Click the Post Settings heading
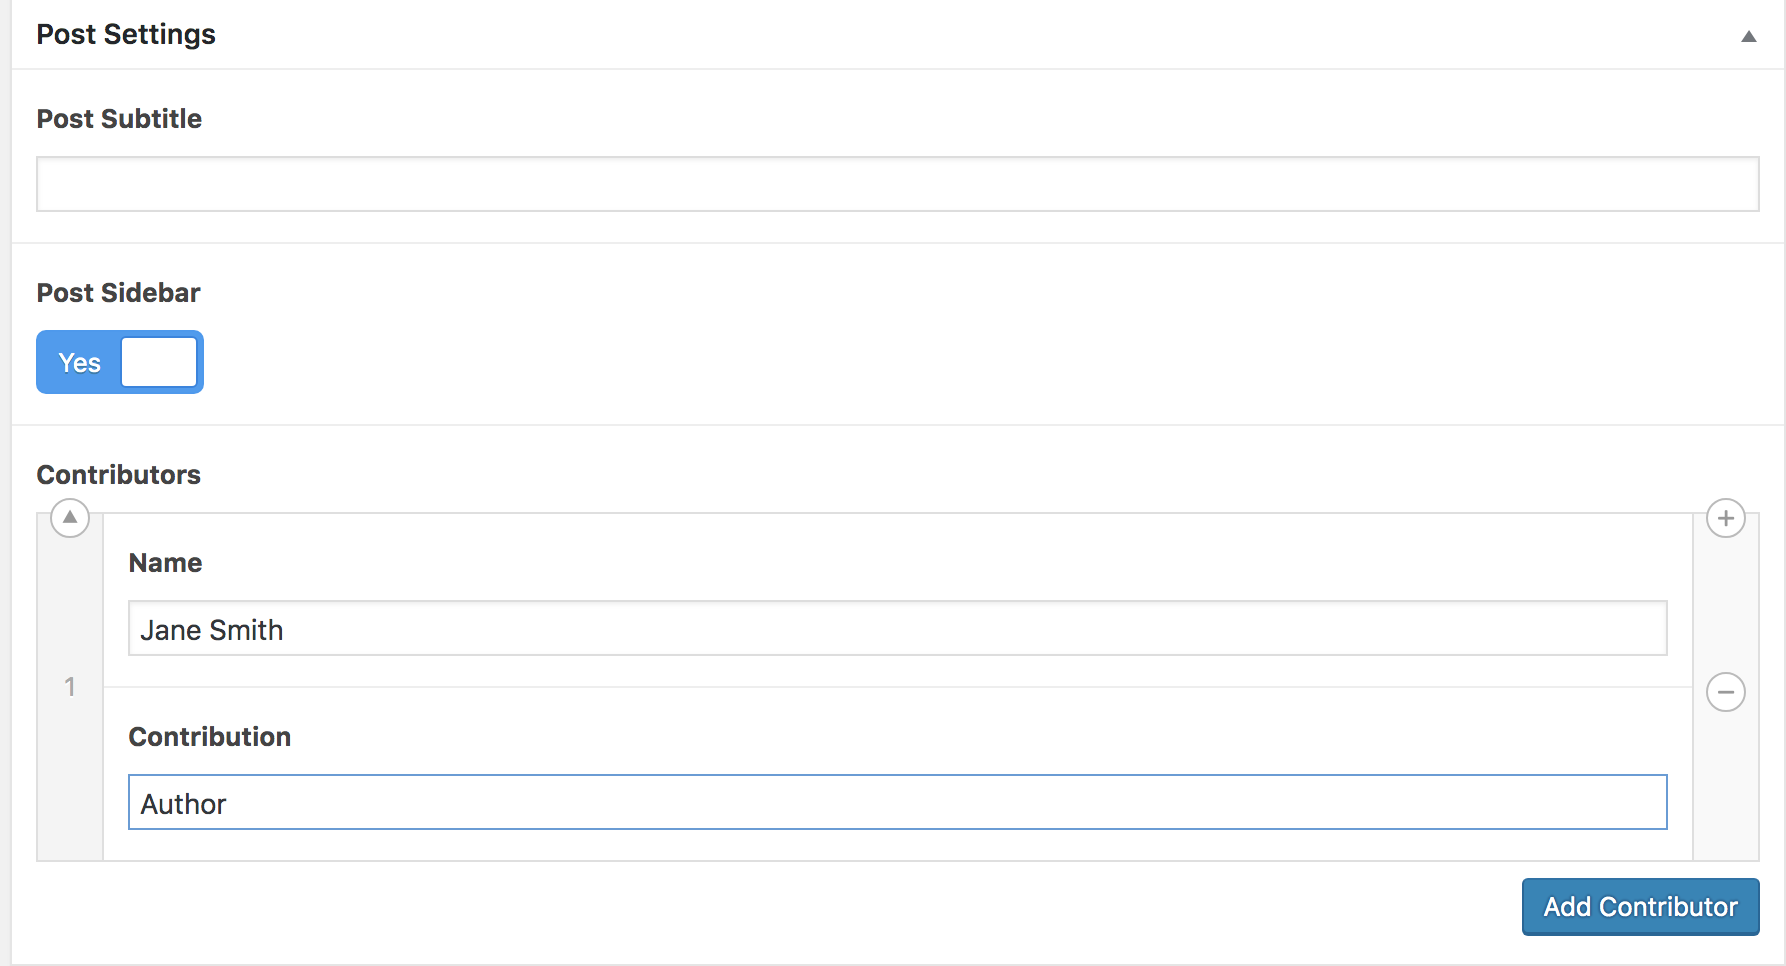The image size is (1786, 966). [x=126, y=35]
